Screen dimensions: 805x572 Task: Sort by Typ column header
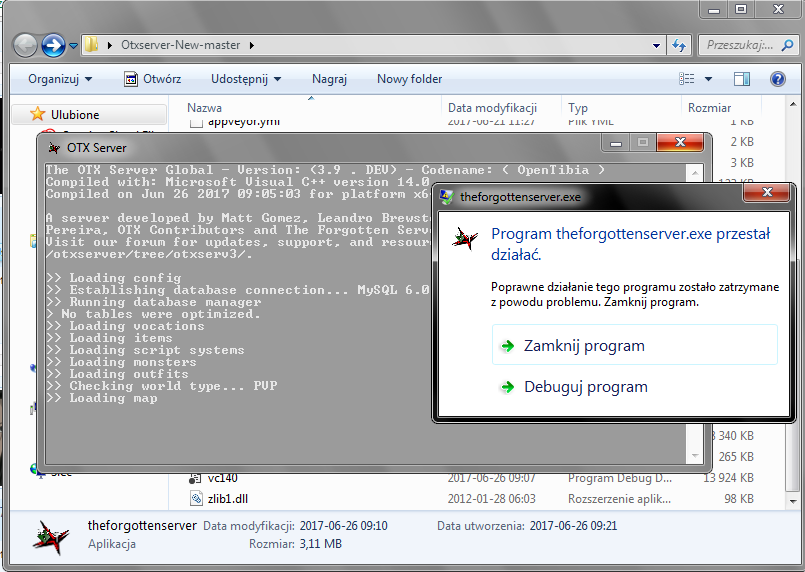tap(578, 108)
